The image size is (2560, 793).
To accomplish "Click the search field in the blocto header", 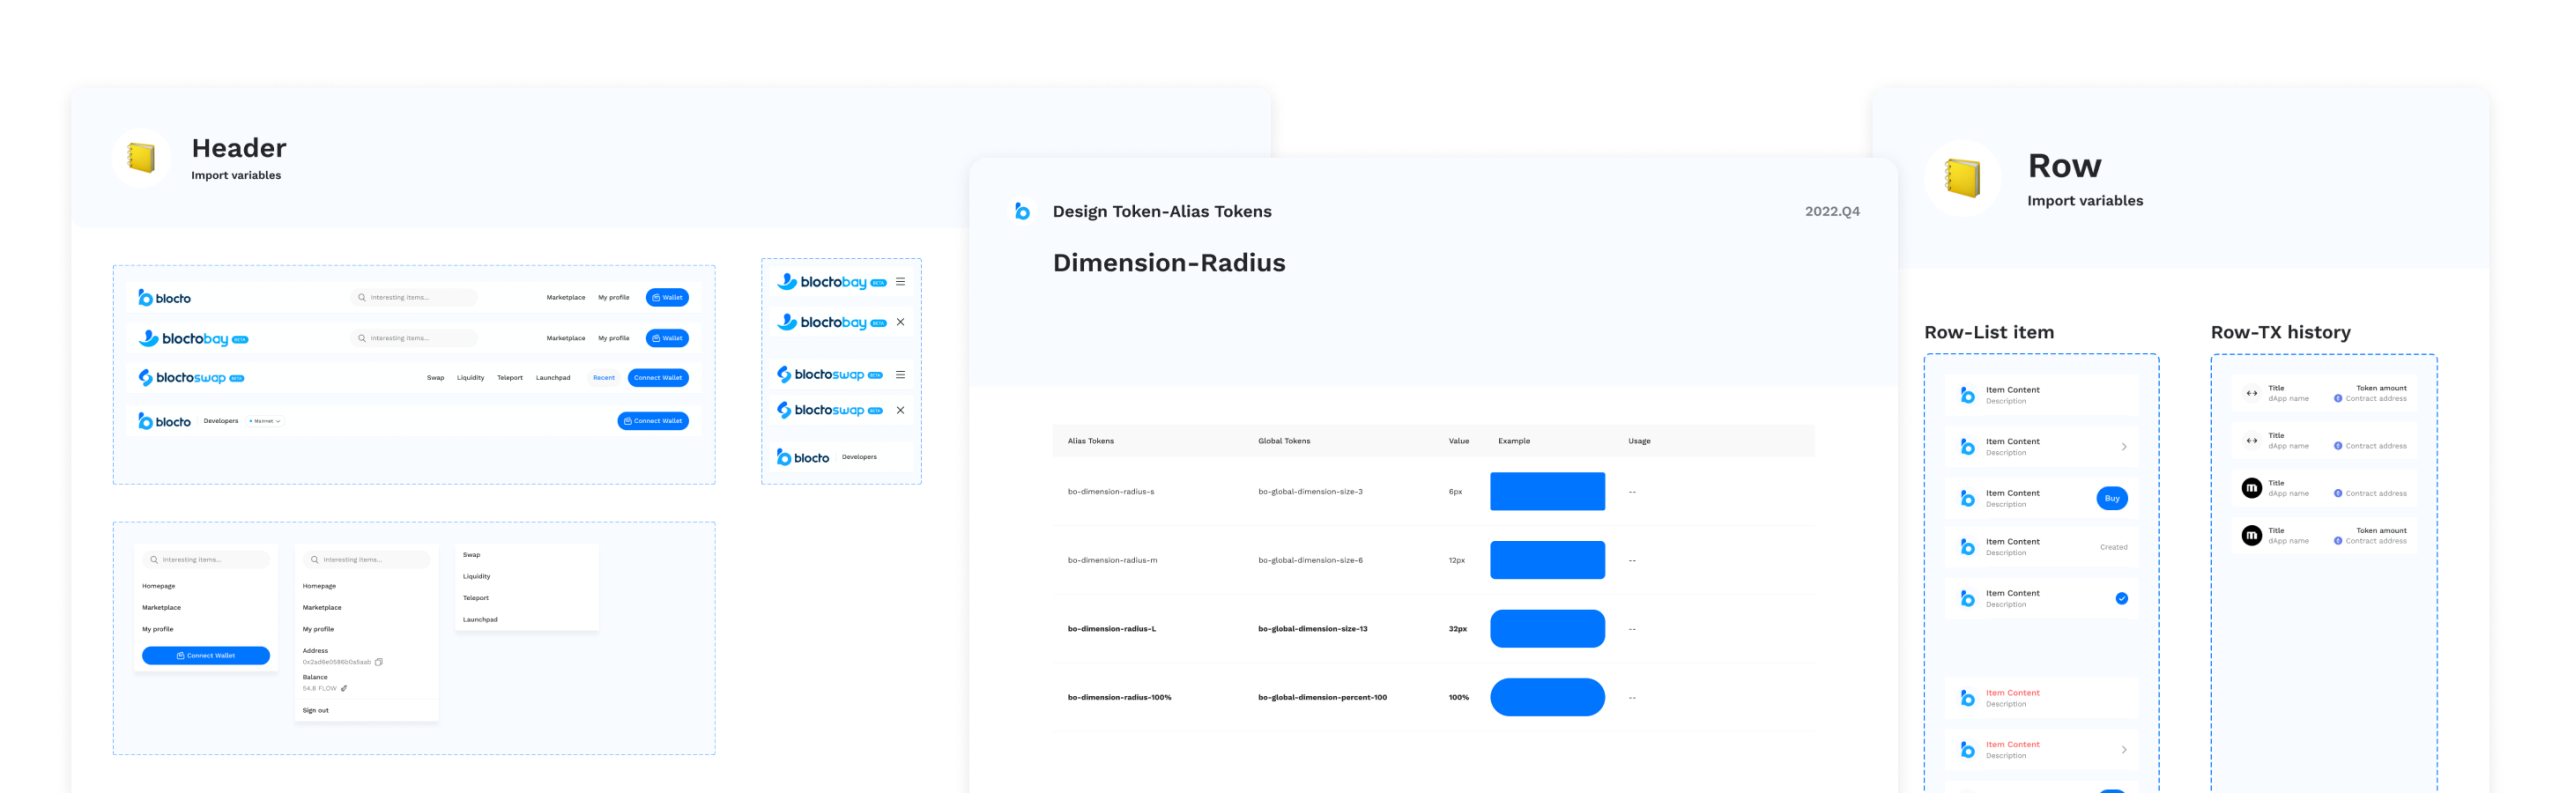I will [414, 298].
